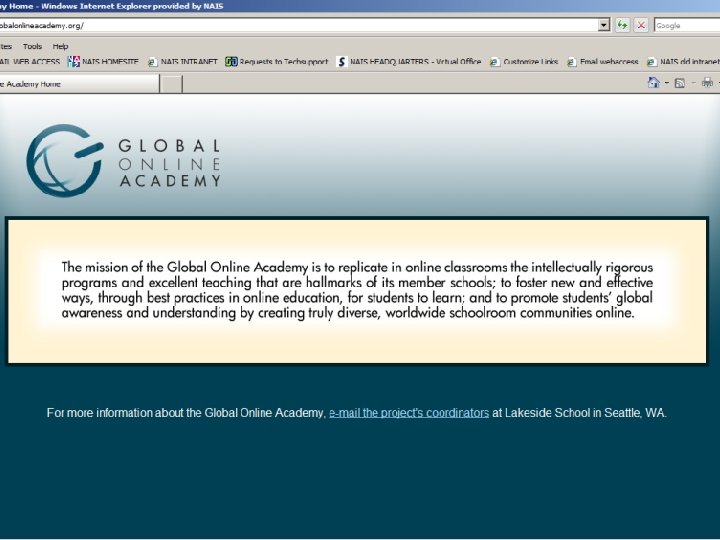Open the address bar history dropdown
This screenshot has width=720, height=540.
604,25
